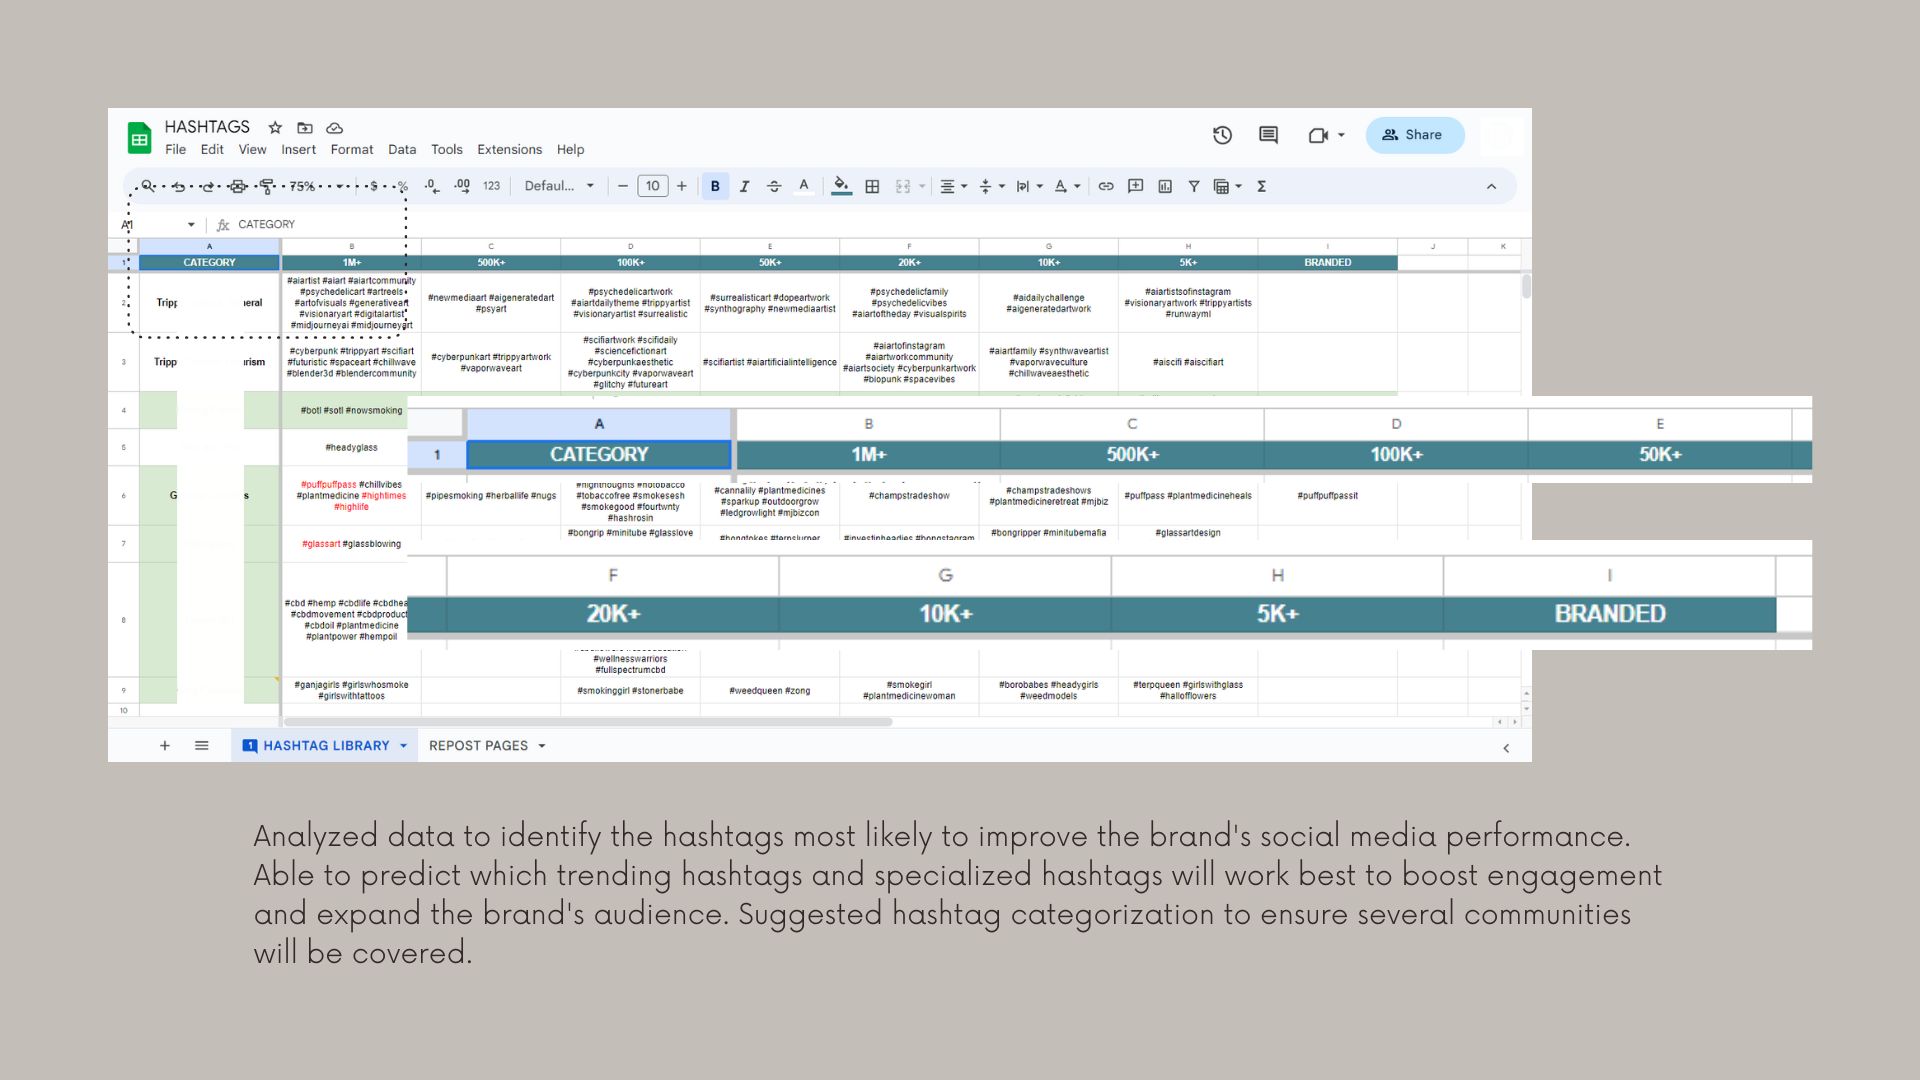Star the HASHTAGS document
This screenshot has height=1080, width=1920.
(x=275, y=127)
